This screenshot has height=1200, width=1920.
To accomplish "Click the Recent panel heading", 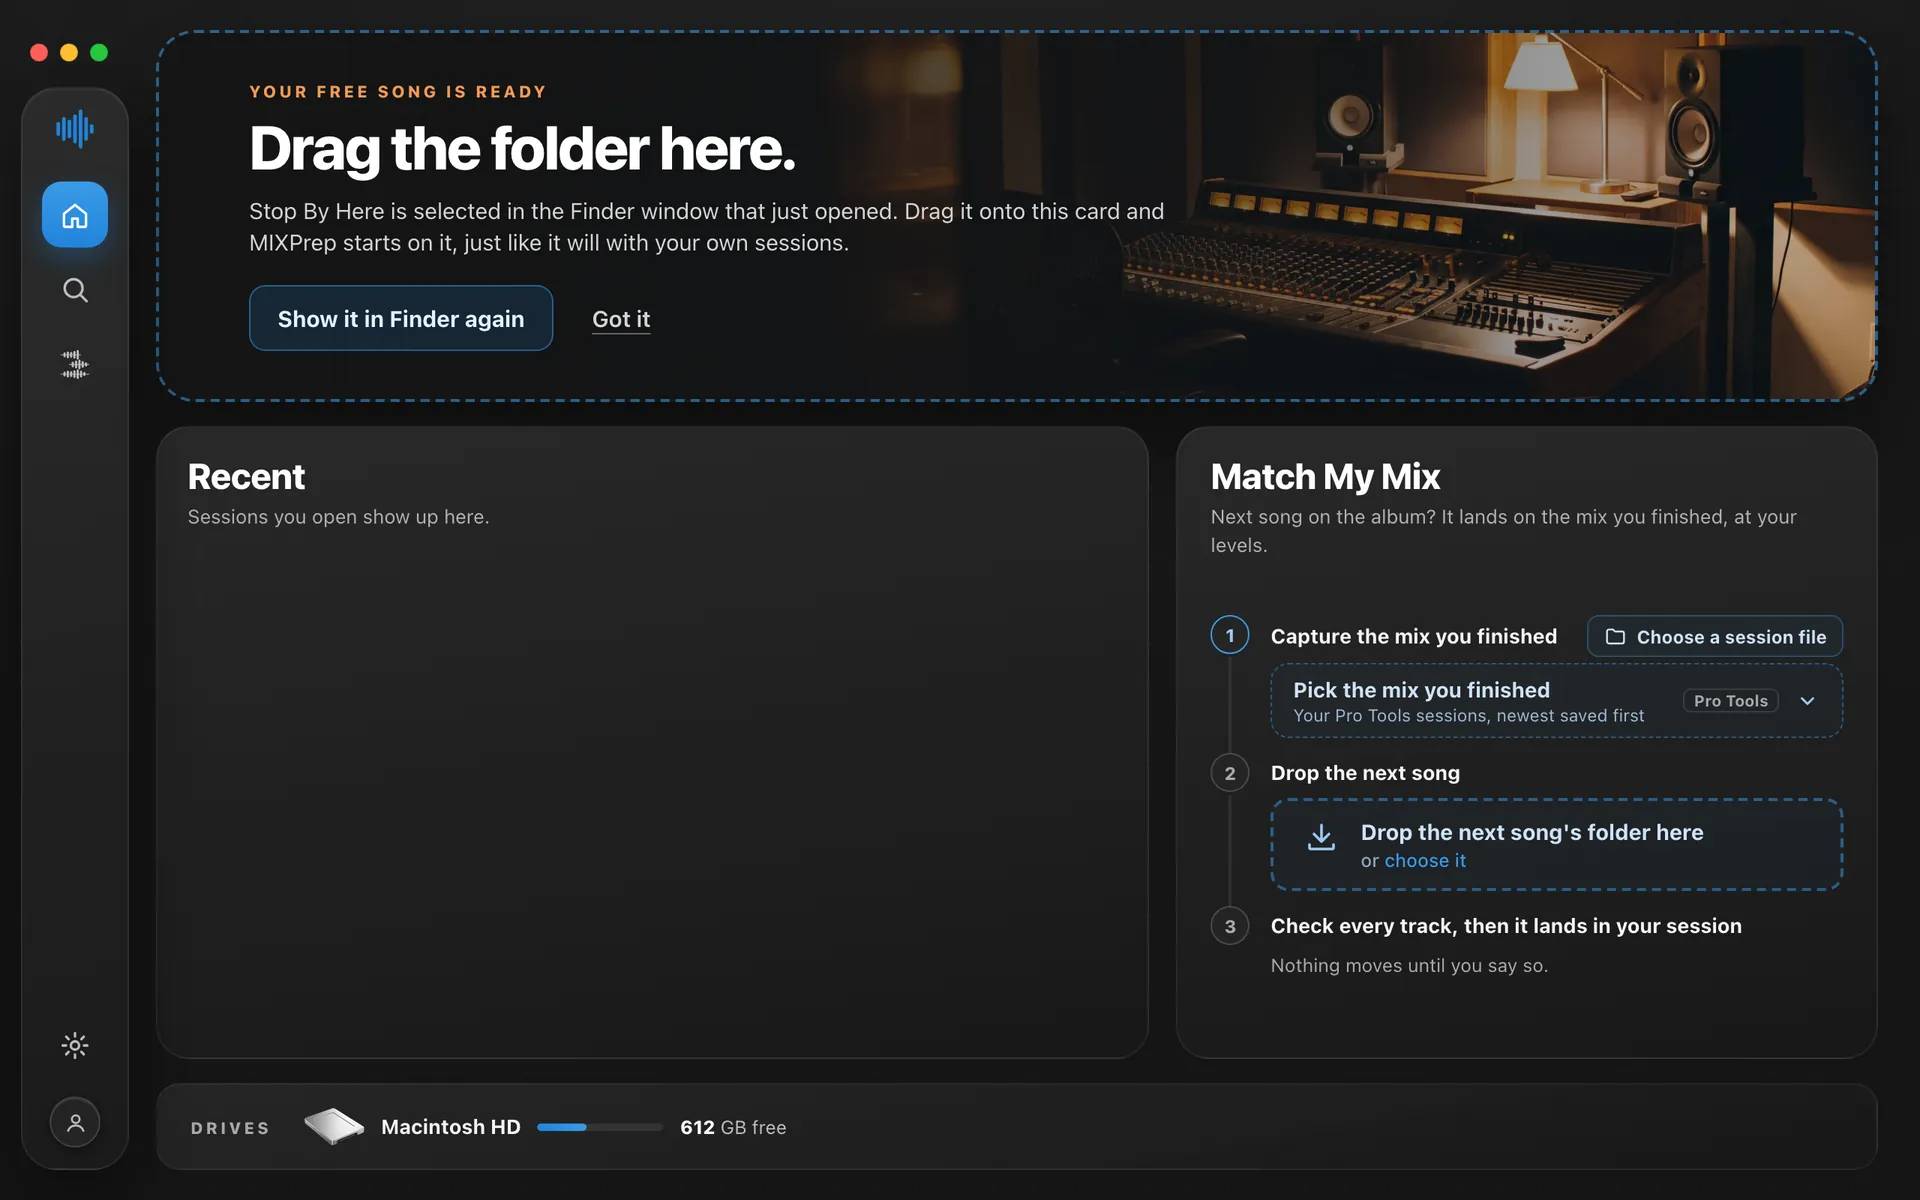I will 246,477.
